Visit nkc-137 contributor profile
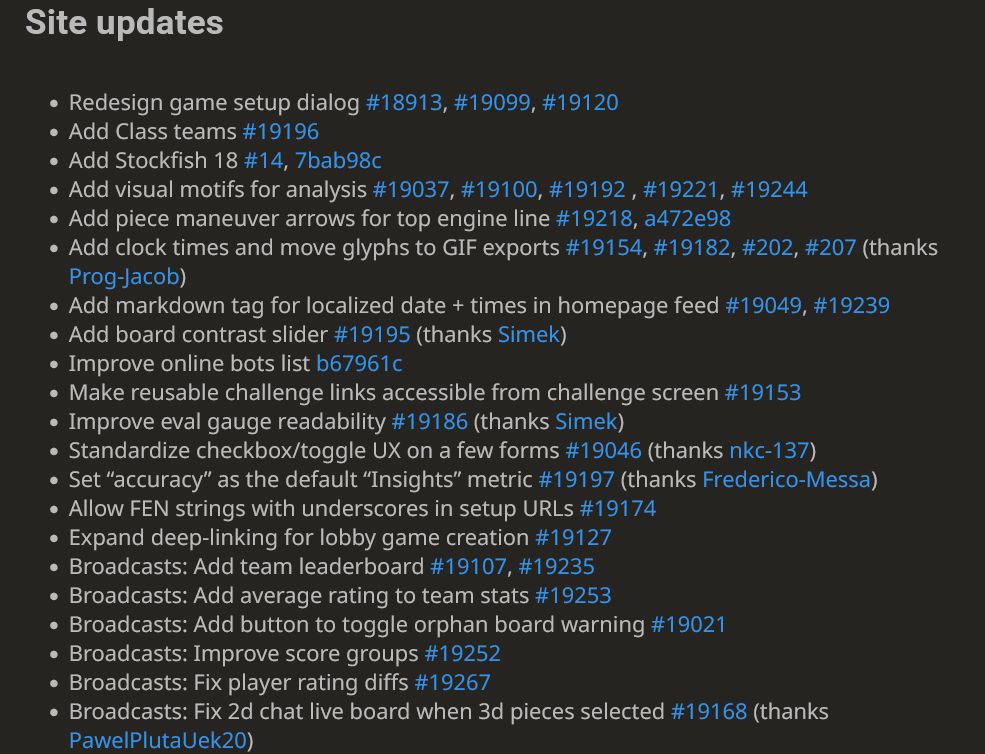 coord(770,450)
